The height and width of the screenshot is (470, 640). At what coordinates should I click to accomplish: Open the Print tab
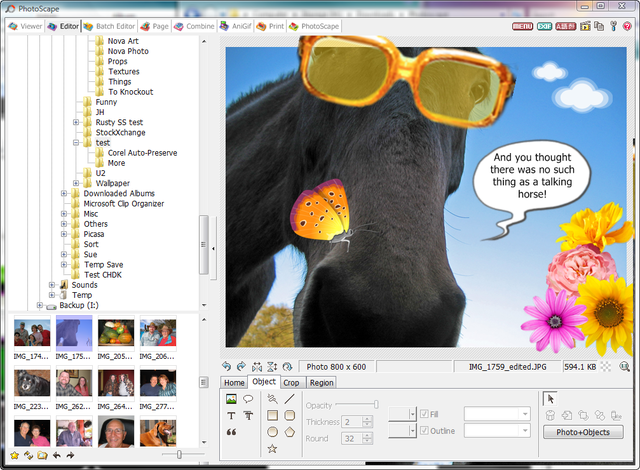click(270, 26)
